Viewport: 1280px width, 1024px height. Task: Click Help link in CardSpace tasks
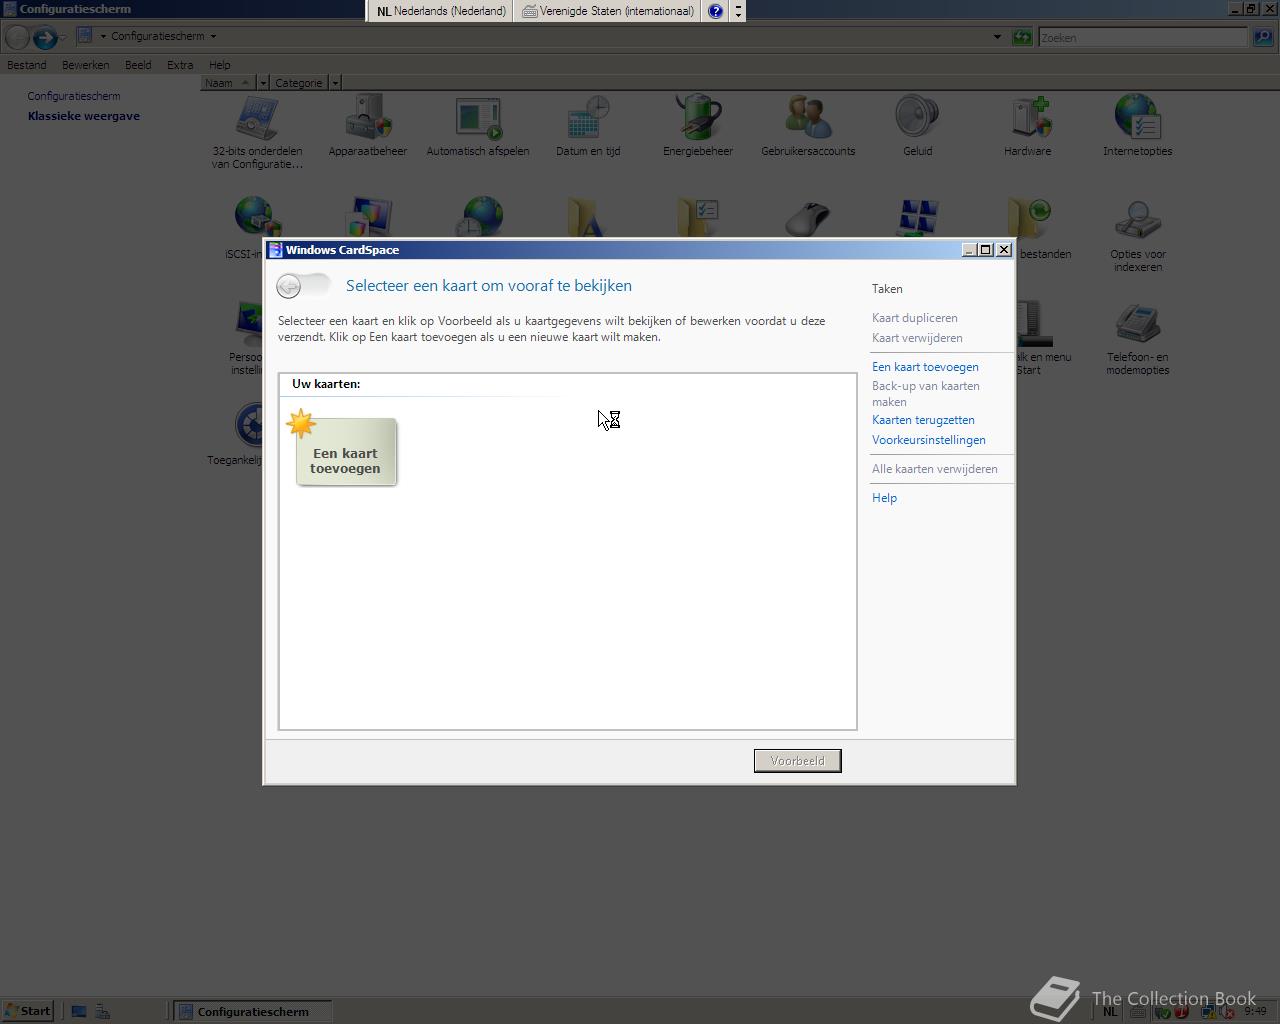point(884,498)
